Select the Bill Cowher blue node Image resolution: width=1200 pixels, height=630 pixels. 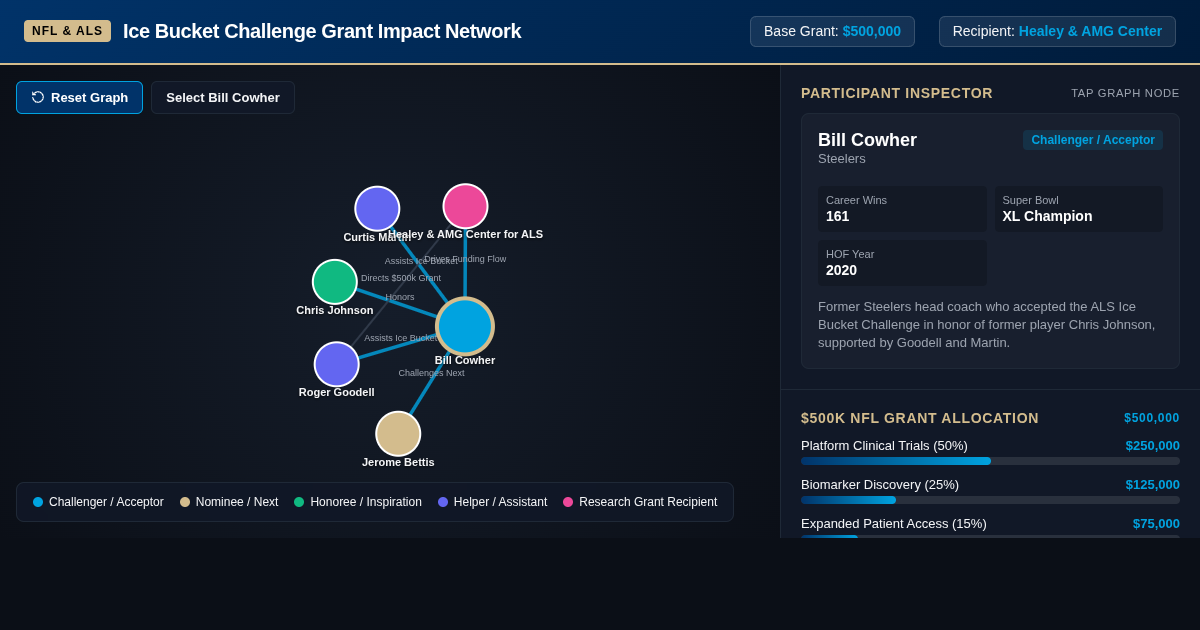(465, 326)
